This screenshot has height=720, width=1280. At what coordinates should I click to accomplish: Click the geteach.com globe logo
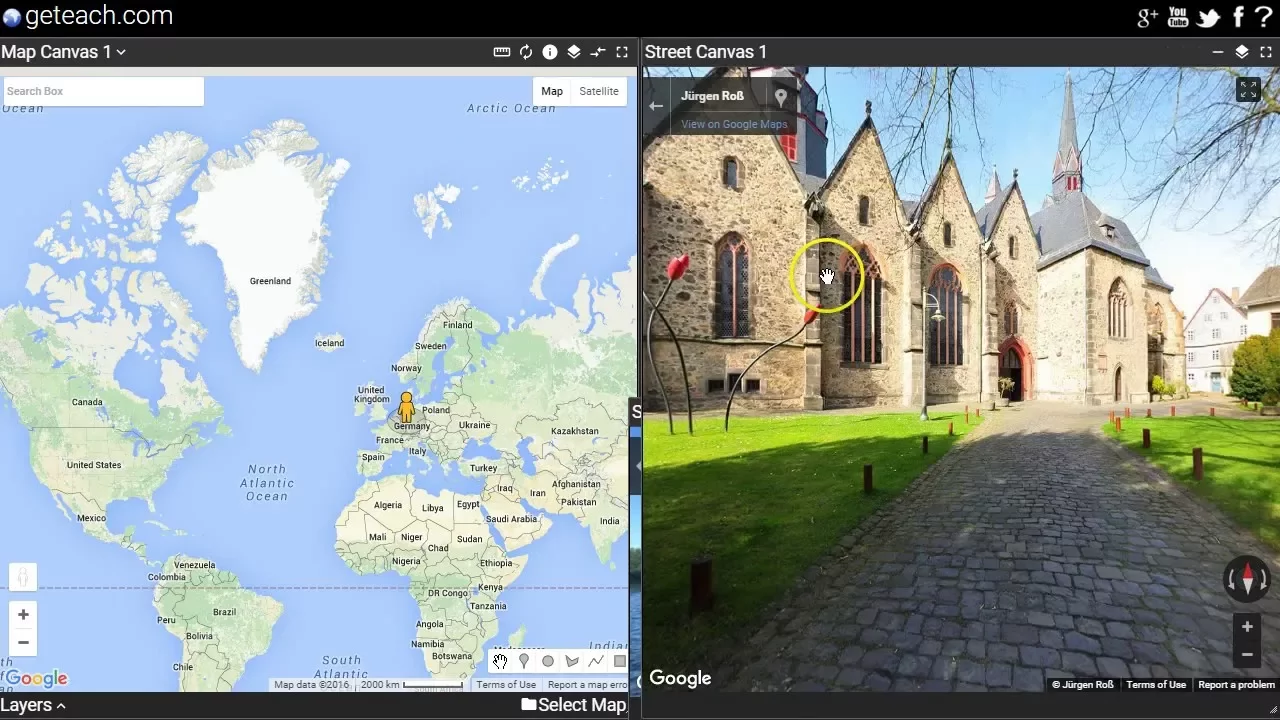12,17
